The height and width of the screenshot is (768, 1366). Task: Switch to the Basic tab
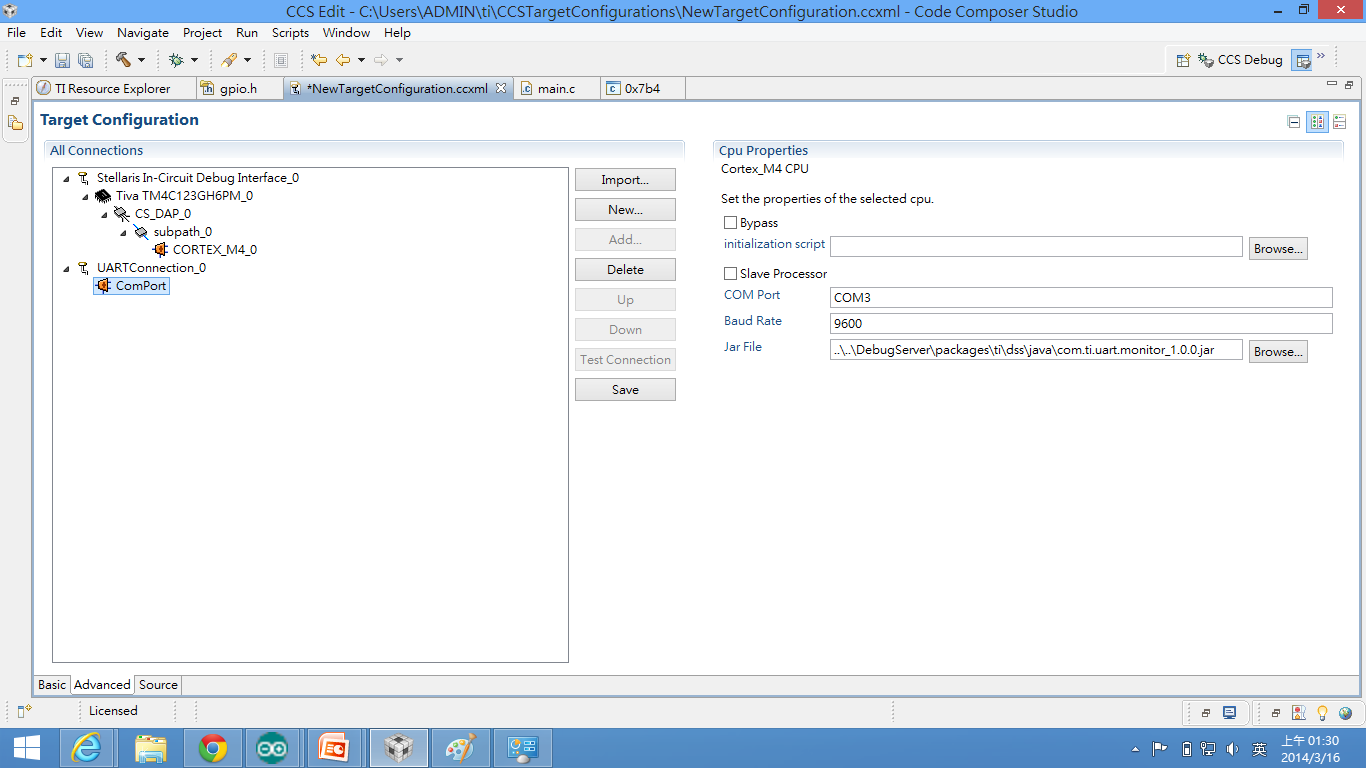point(52,685)
